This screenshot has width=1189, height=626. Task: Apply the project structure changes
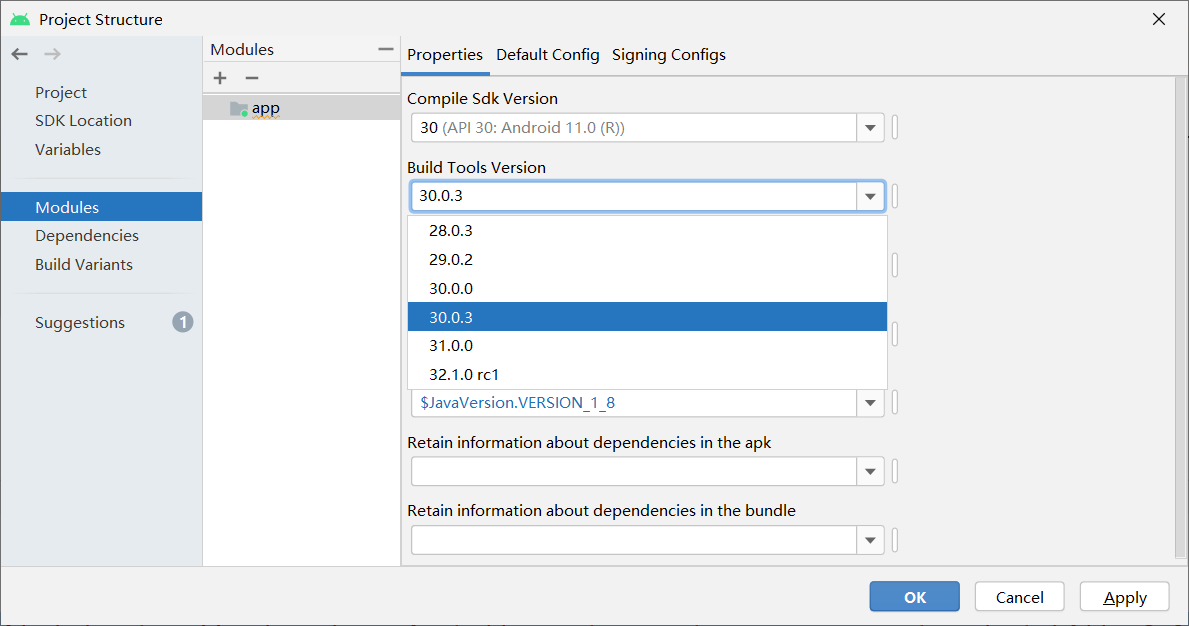1124,596
